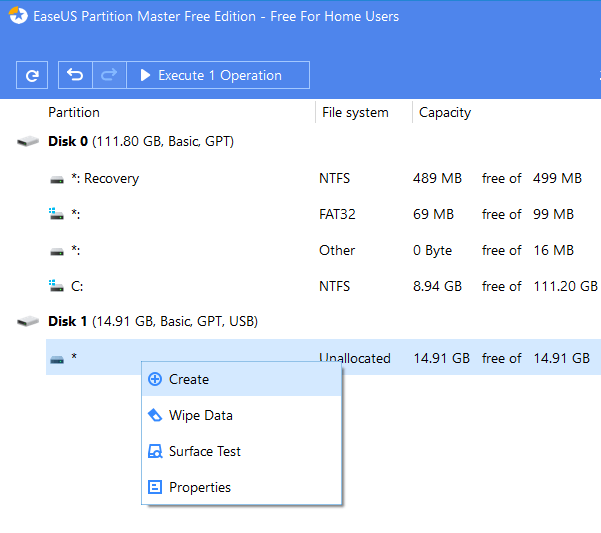Click the Surface Test icon
The height and width of the screenshot is (533, 601).
155,452
